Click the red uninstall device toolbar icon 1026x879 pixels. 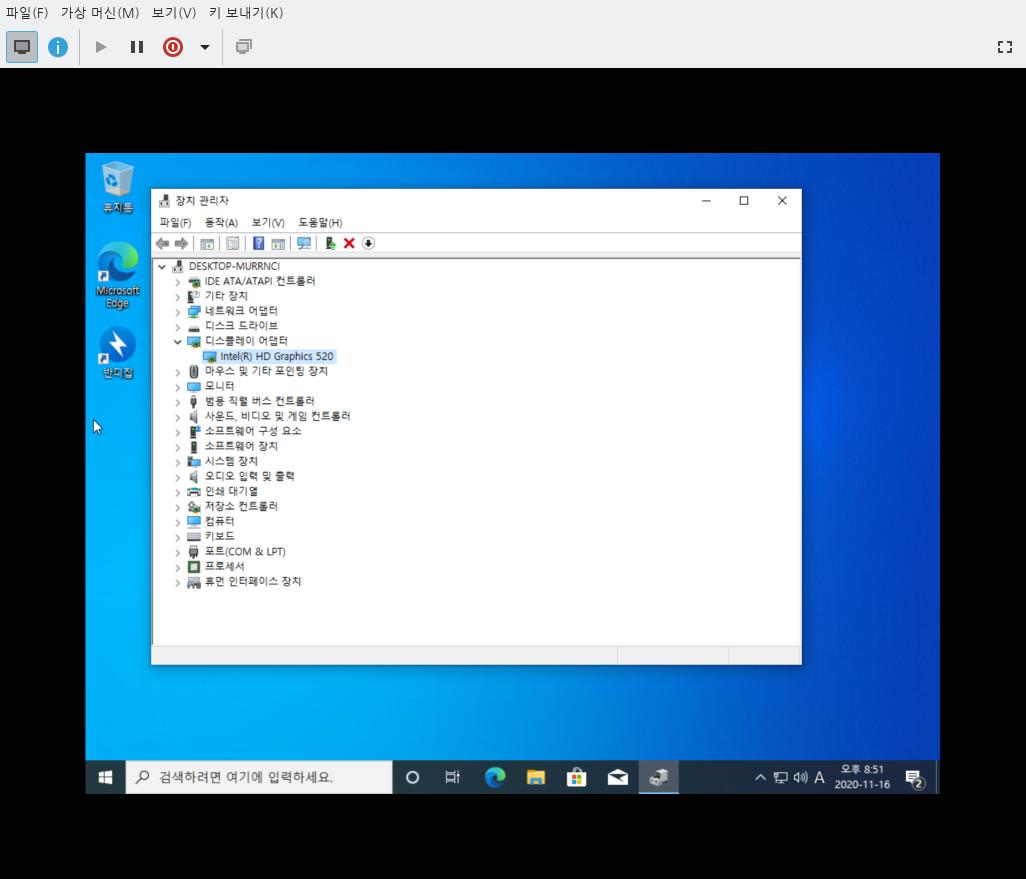click(x=349, y=243)
